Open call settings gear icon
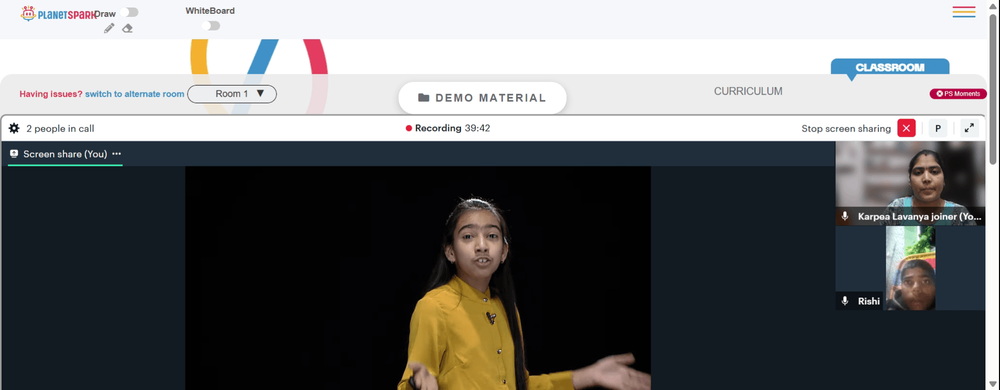Screen dimensions: 1000x390 pos(14,128)
